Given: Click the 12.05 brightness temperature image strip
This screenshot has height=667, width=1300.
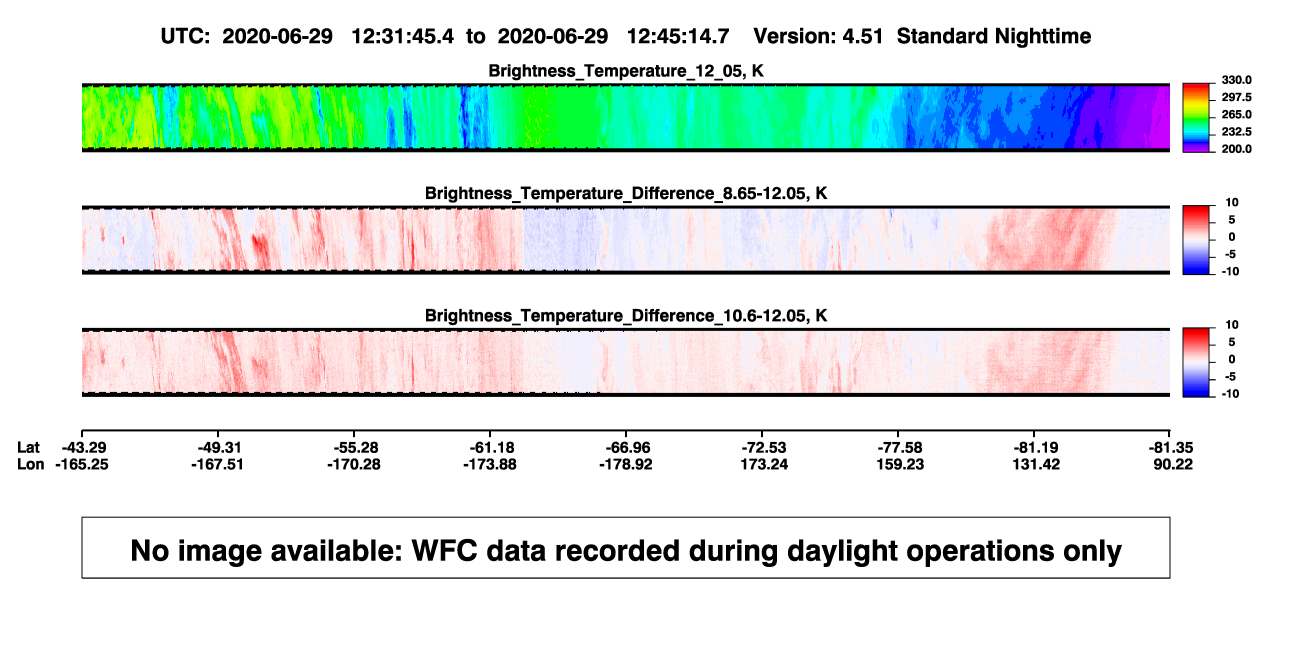Looking at the screenshot, I should pyautogui.click(x=626, y=117).
